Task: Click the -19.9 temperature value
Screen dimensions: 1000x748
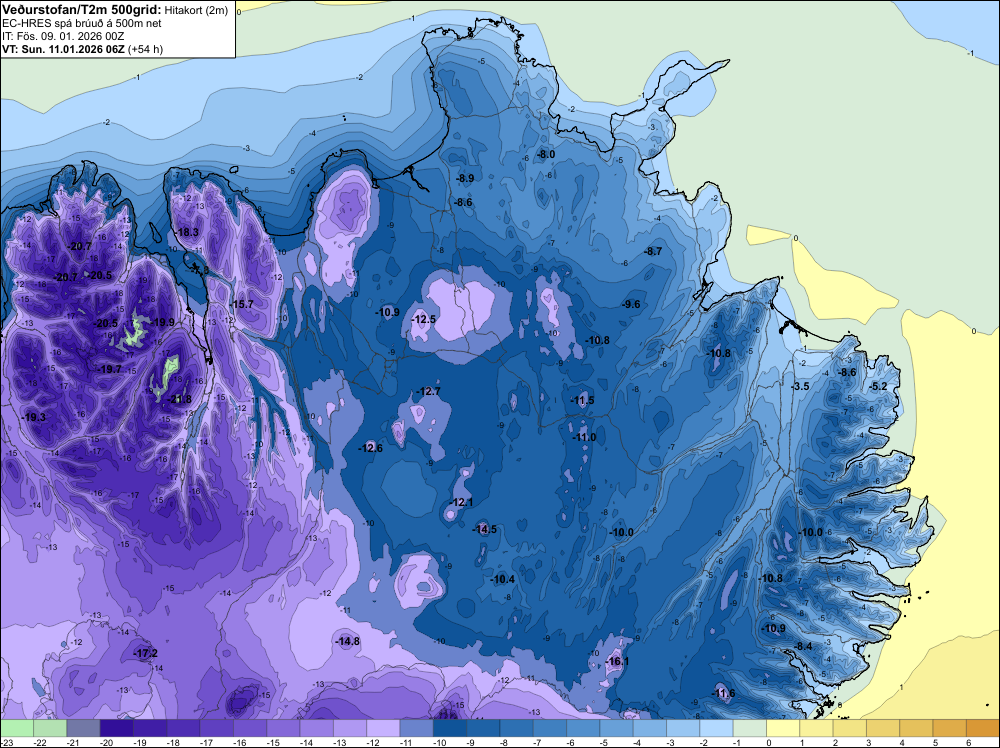Action: pyautogui.click(x=163, y=322)
